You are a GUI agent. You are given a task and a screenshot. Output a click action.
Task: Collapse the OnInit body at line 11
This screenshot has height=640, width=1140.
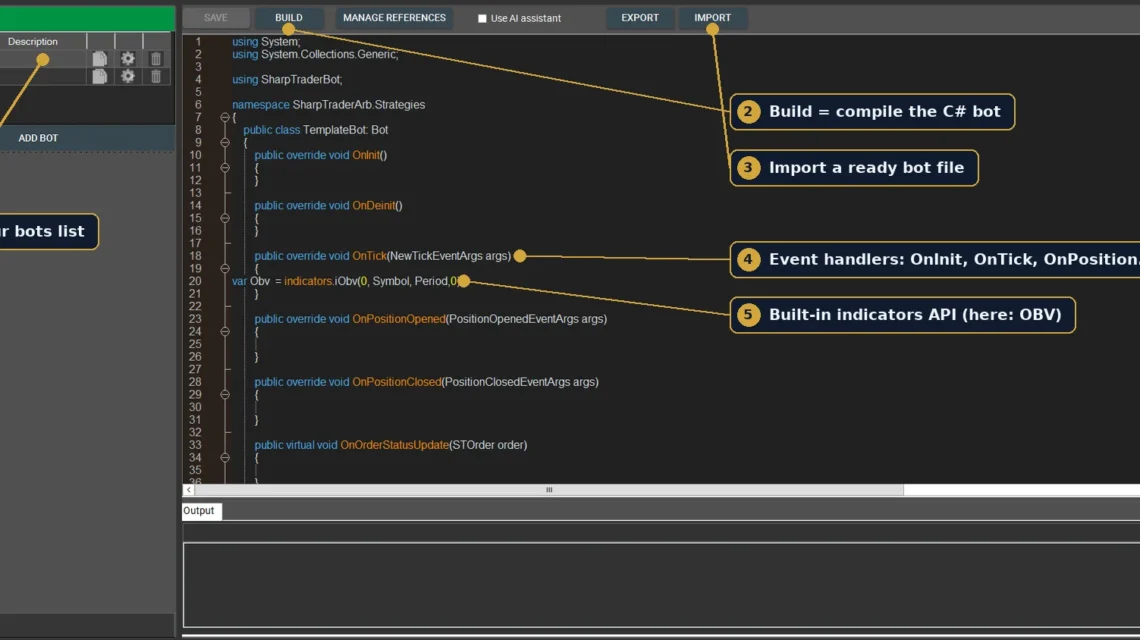(225, 167)
